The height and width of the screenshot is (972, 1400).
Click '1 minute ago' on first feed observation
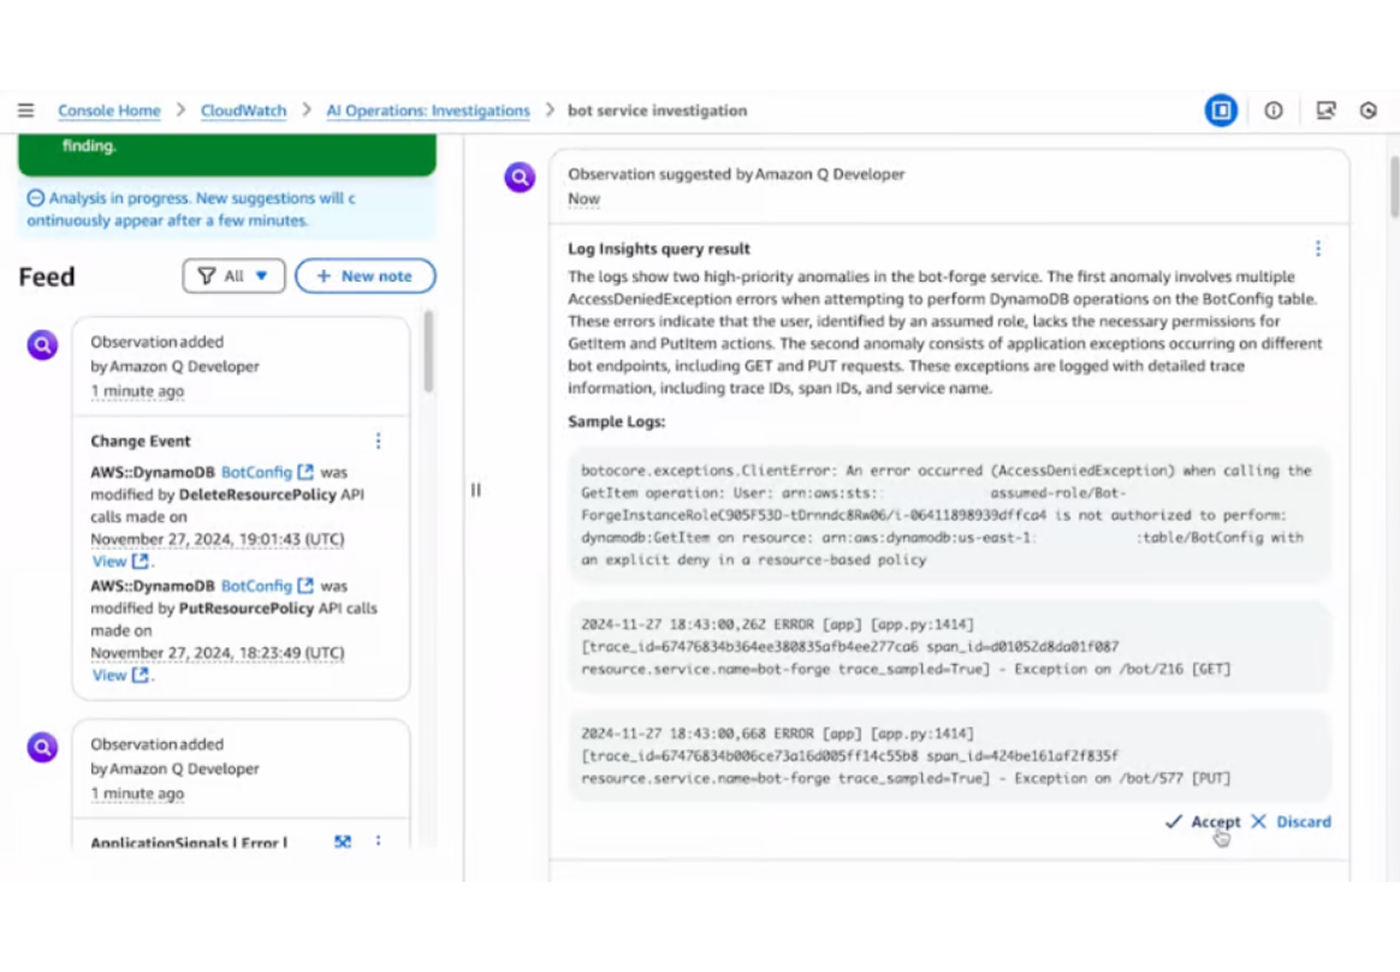[x=138, y=391]
